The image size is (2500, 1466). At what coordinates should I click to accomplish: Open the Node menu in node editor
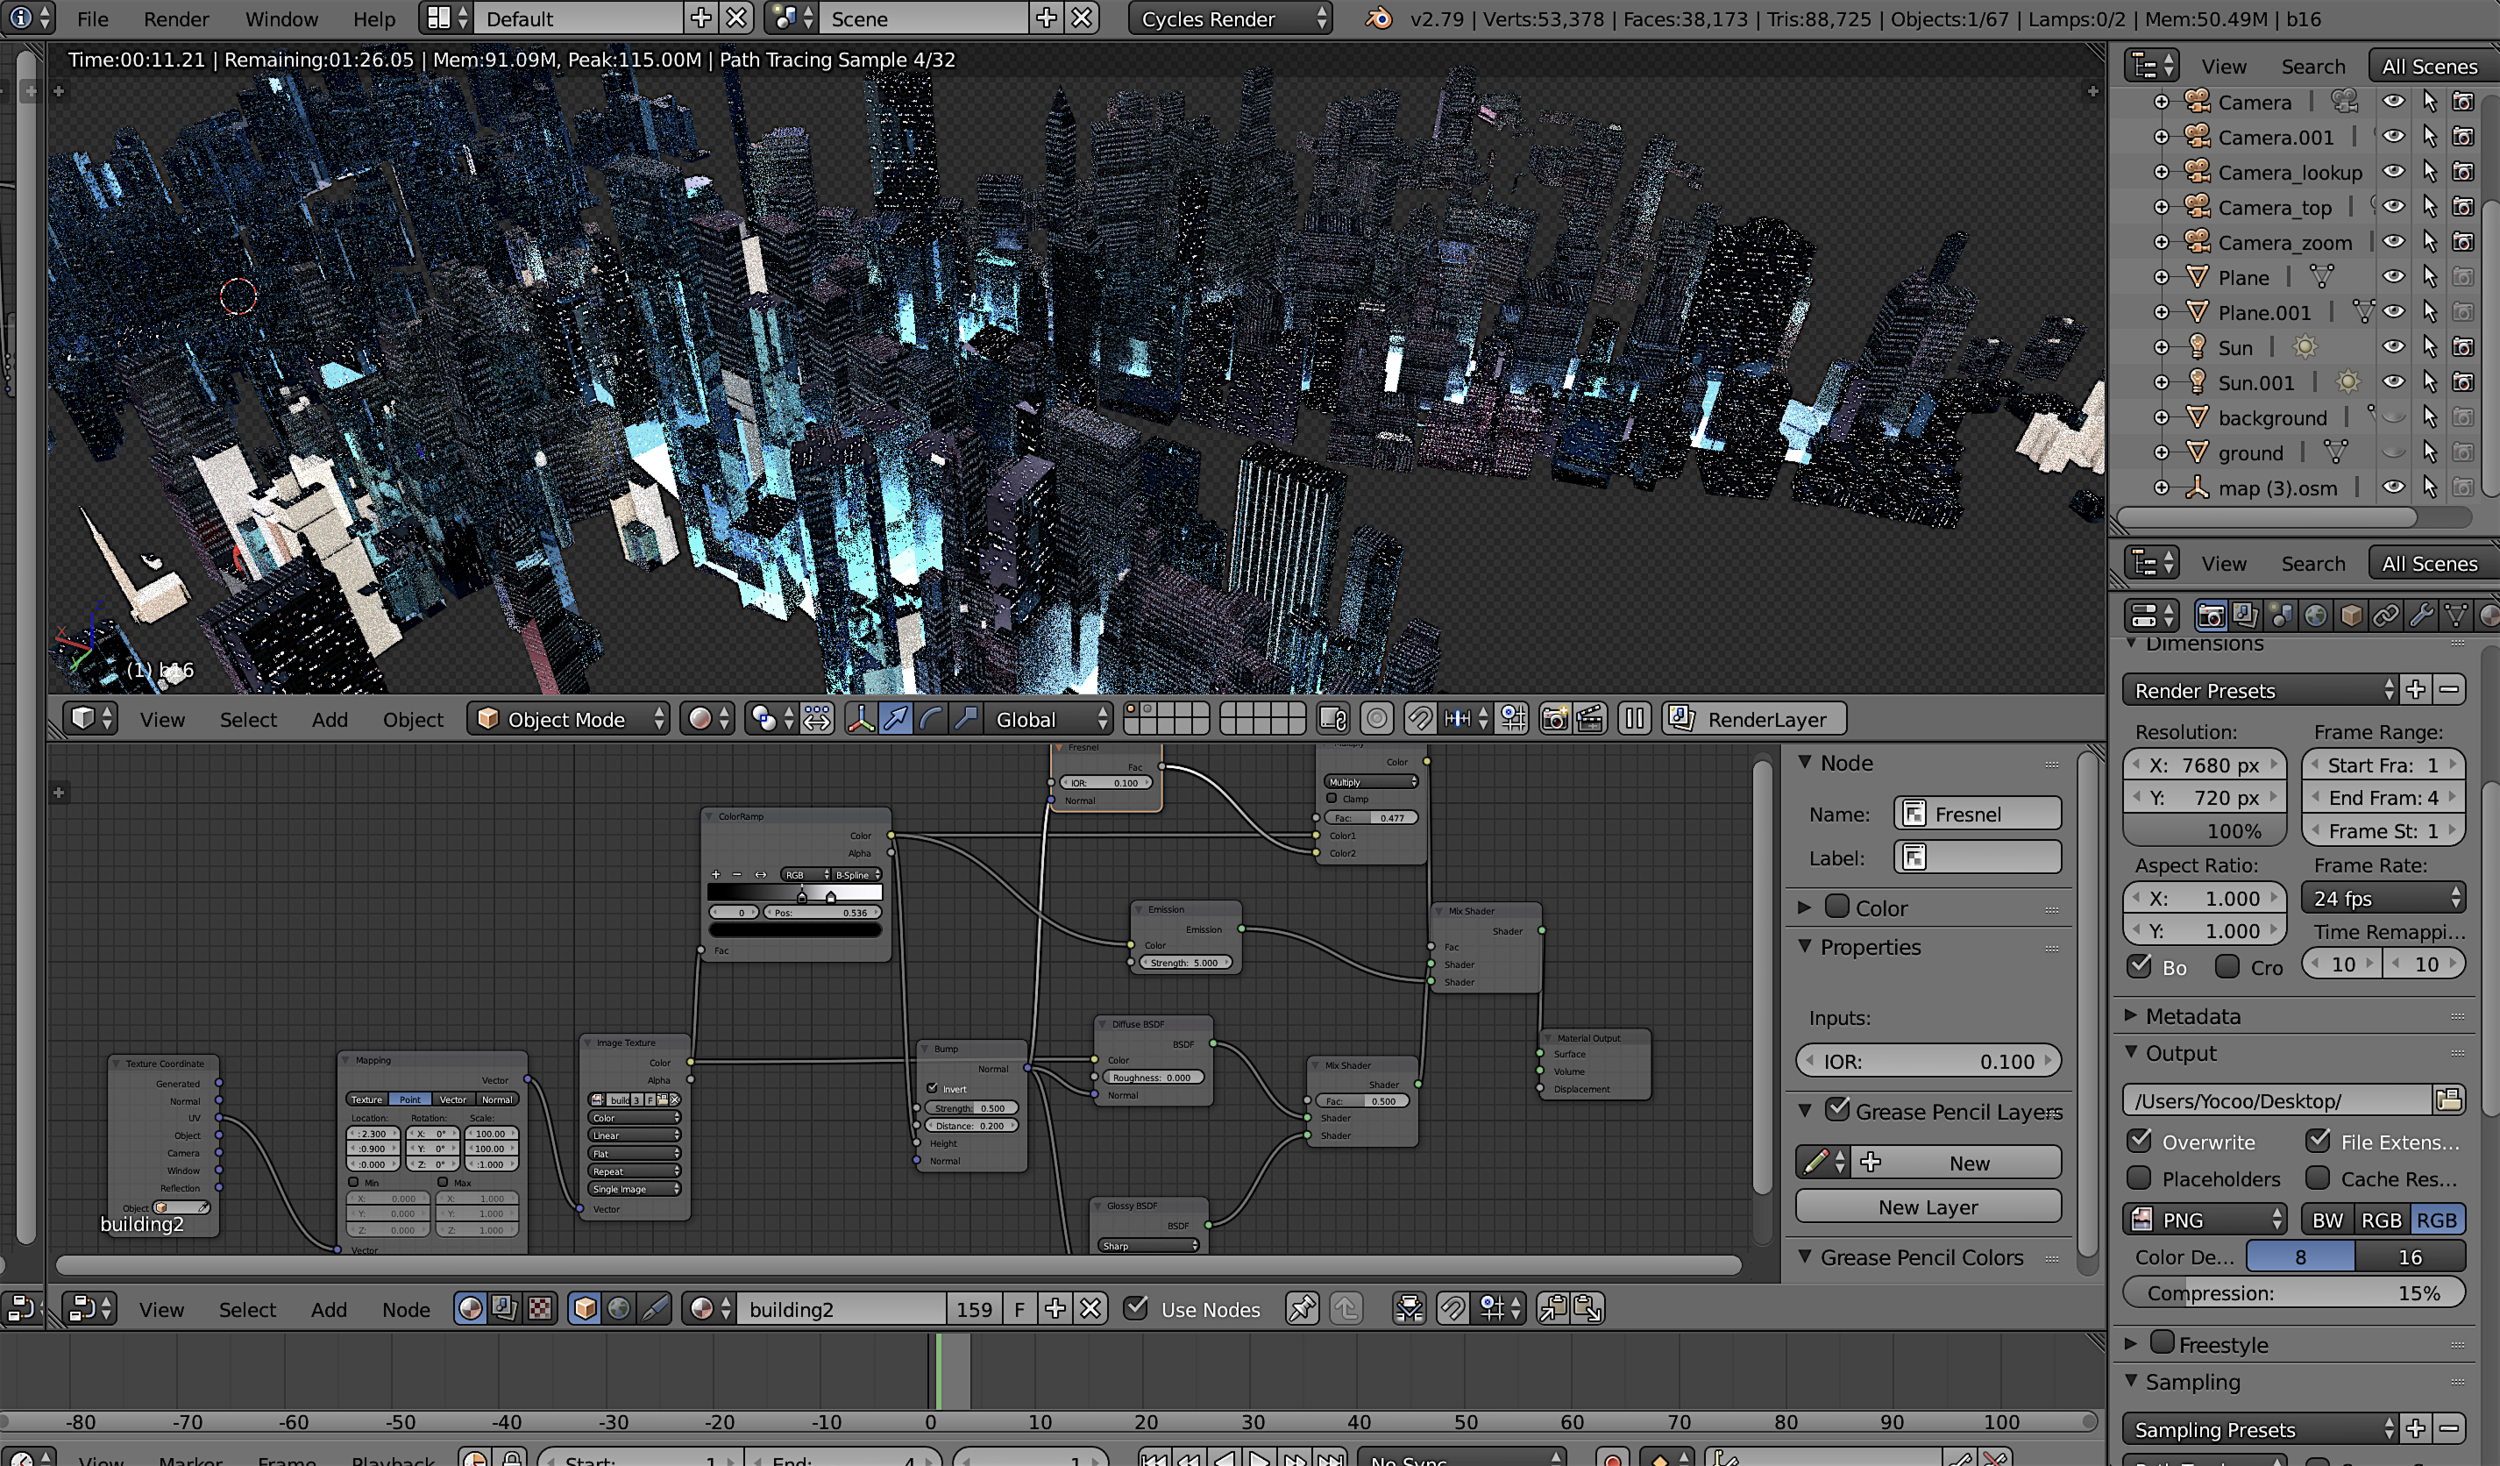coord(406,1309)
